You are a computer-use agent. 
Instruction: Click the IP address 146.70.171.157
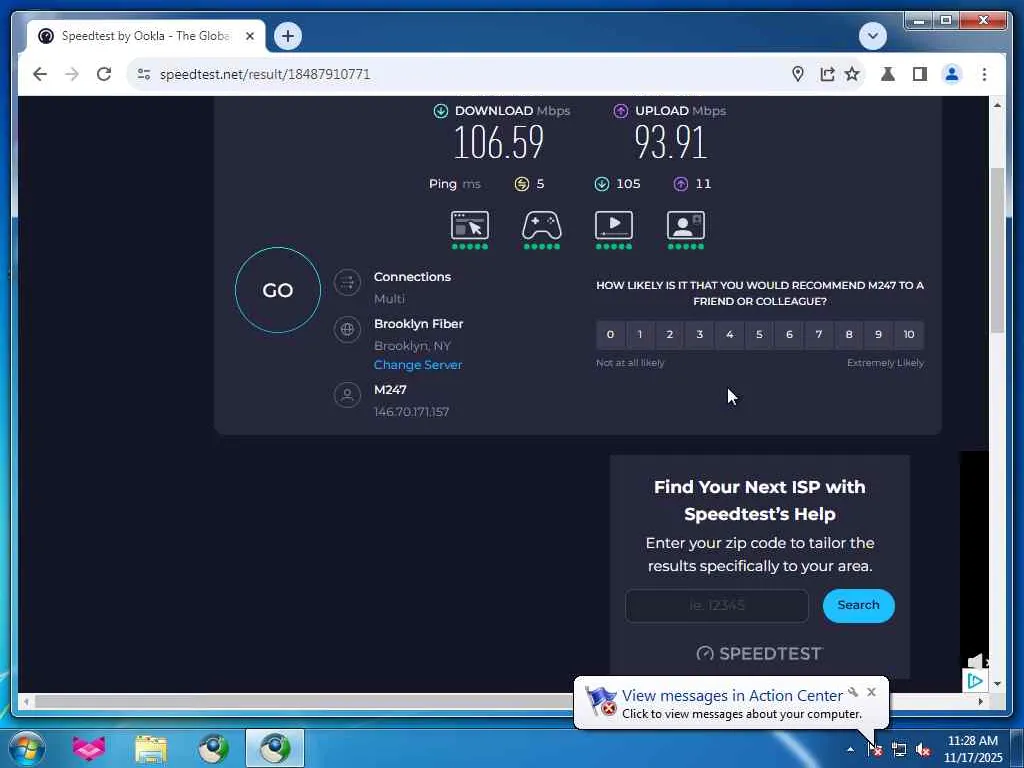click(x=411, y=411)
